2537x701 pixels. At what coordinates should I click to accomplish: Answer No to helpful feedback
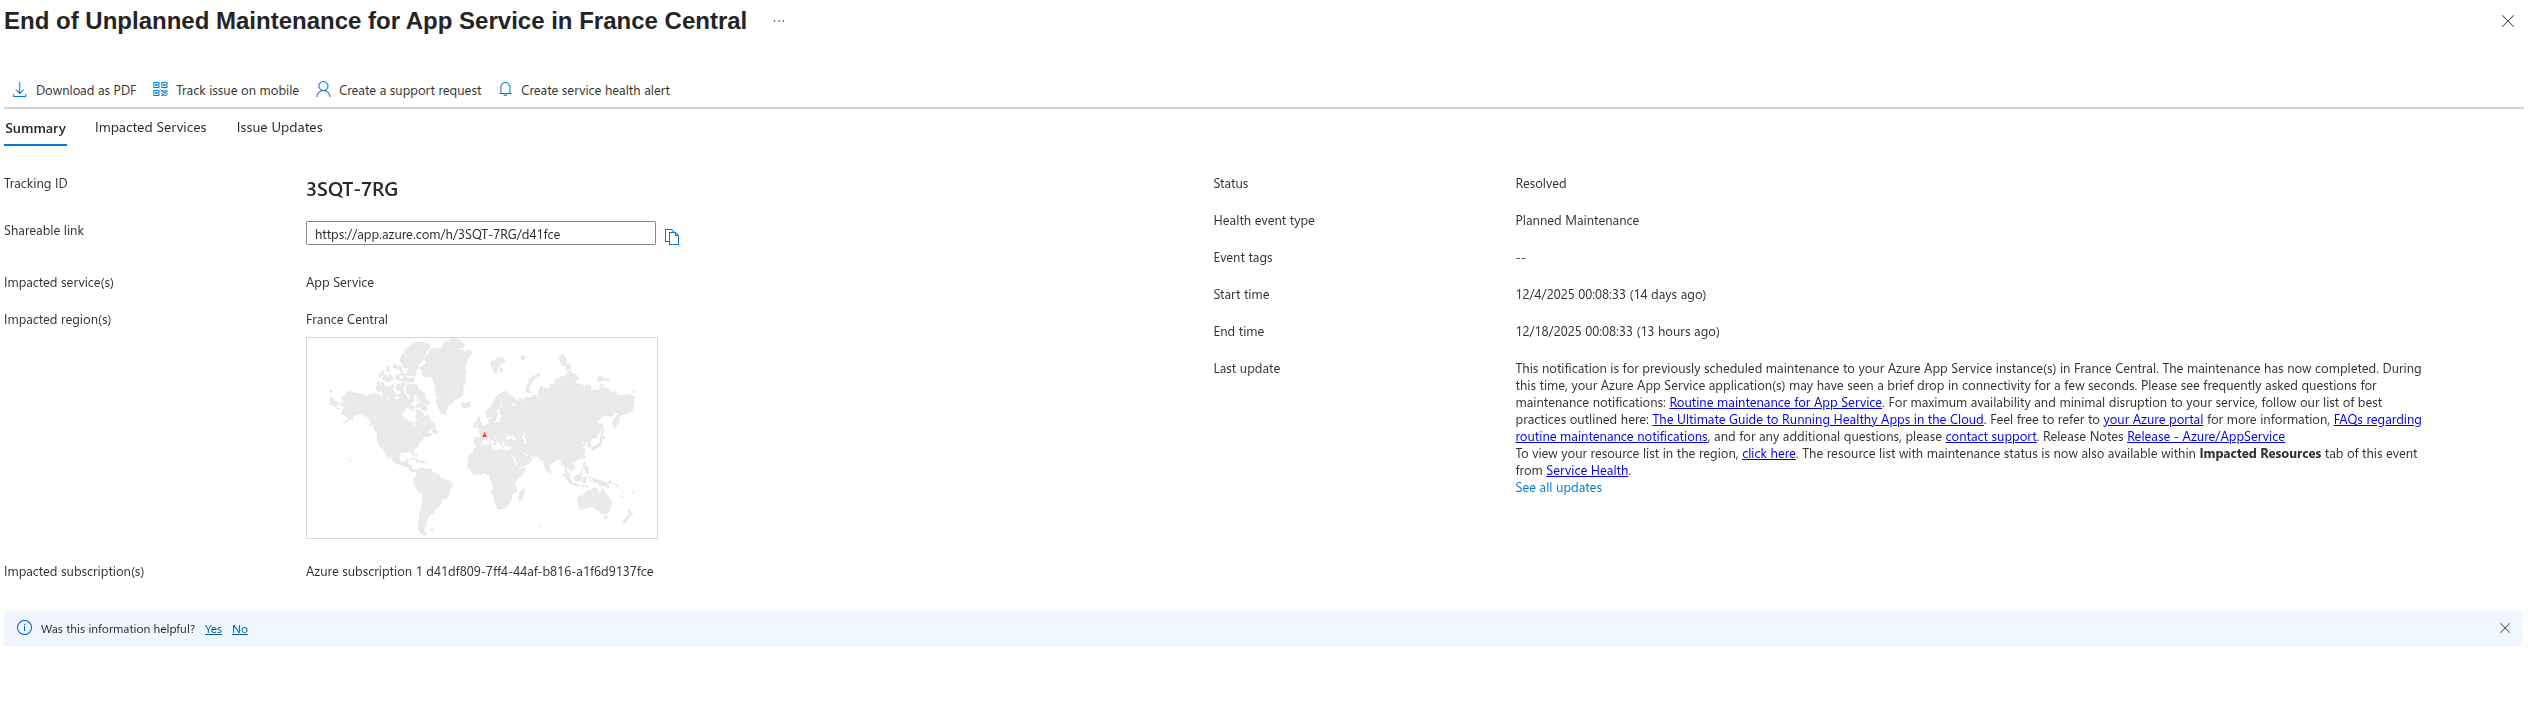click(x=240, y=629)
